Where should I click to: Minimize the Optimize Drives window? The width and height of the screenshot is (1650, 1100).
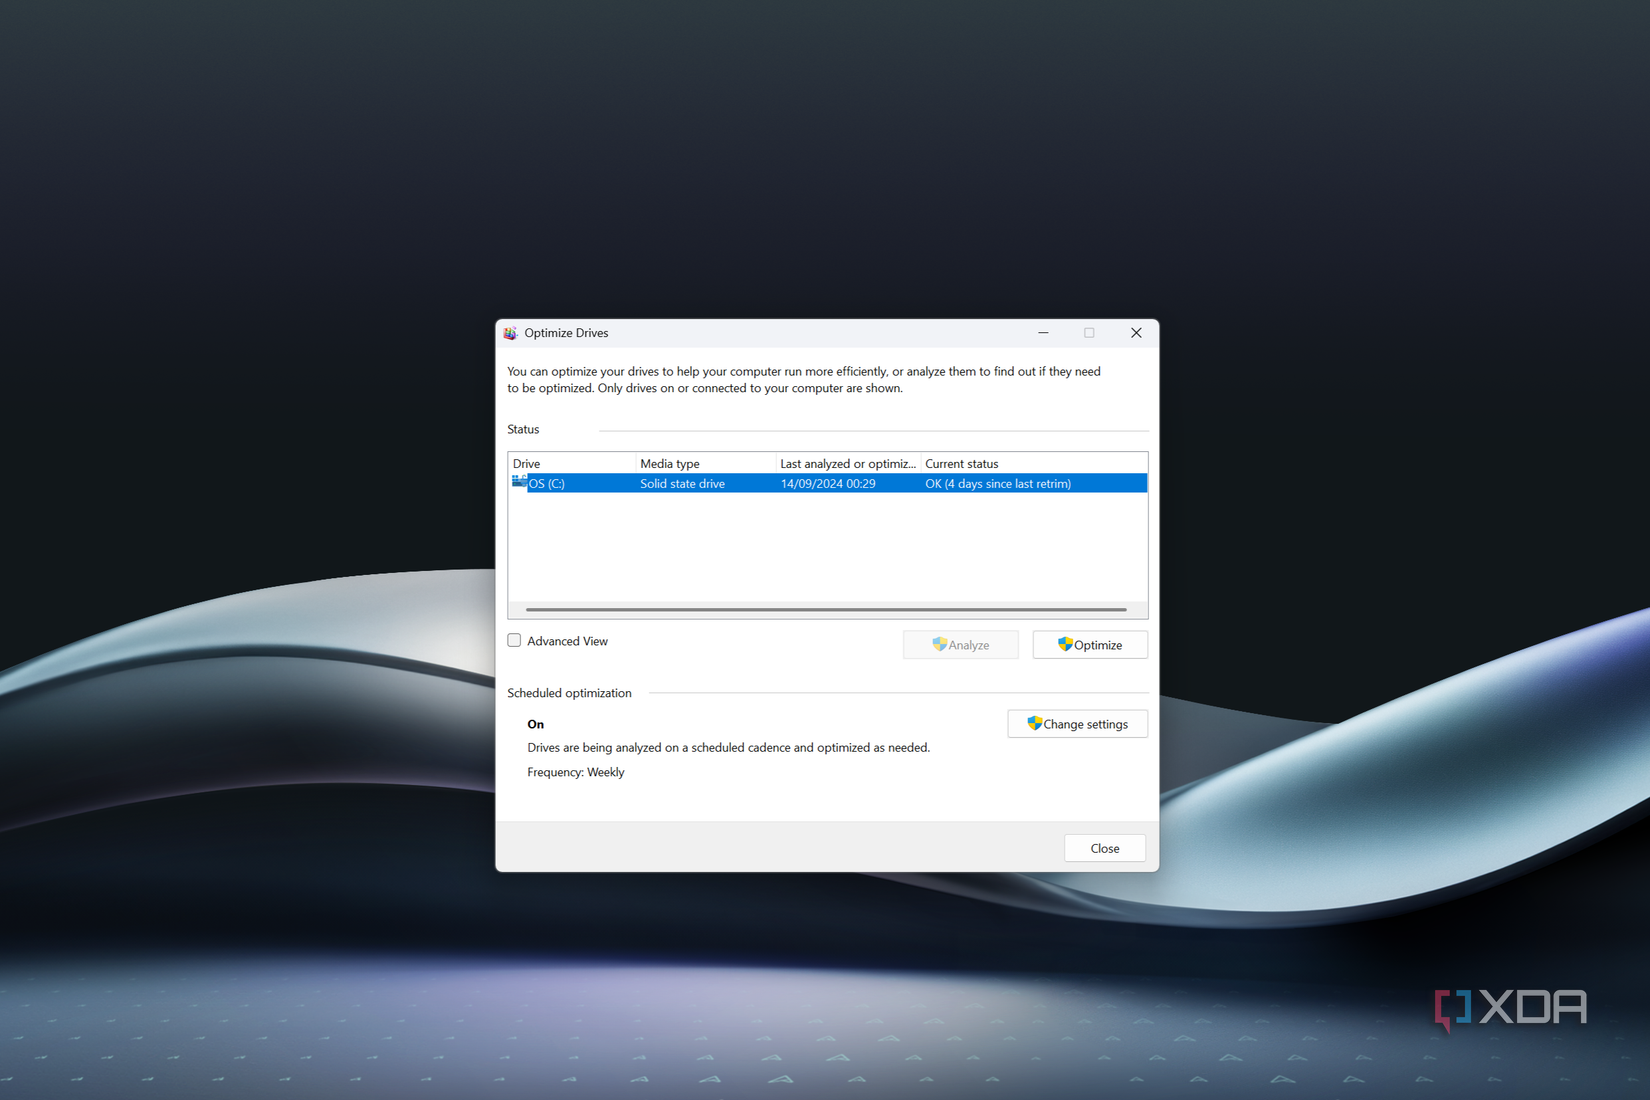(1043, 333)
